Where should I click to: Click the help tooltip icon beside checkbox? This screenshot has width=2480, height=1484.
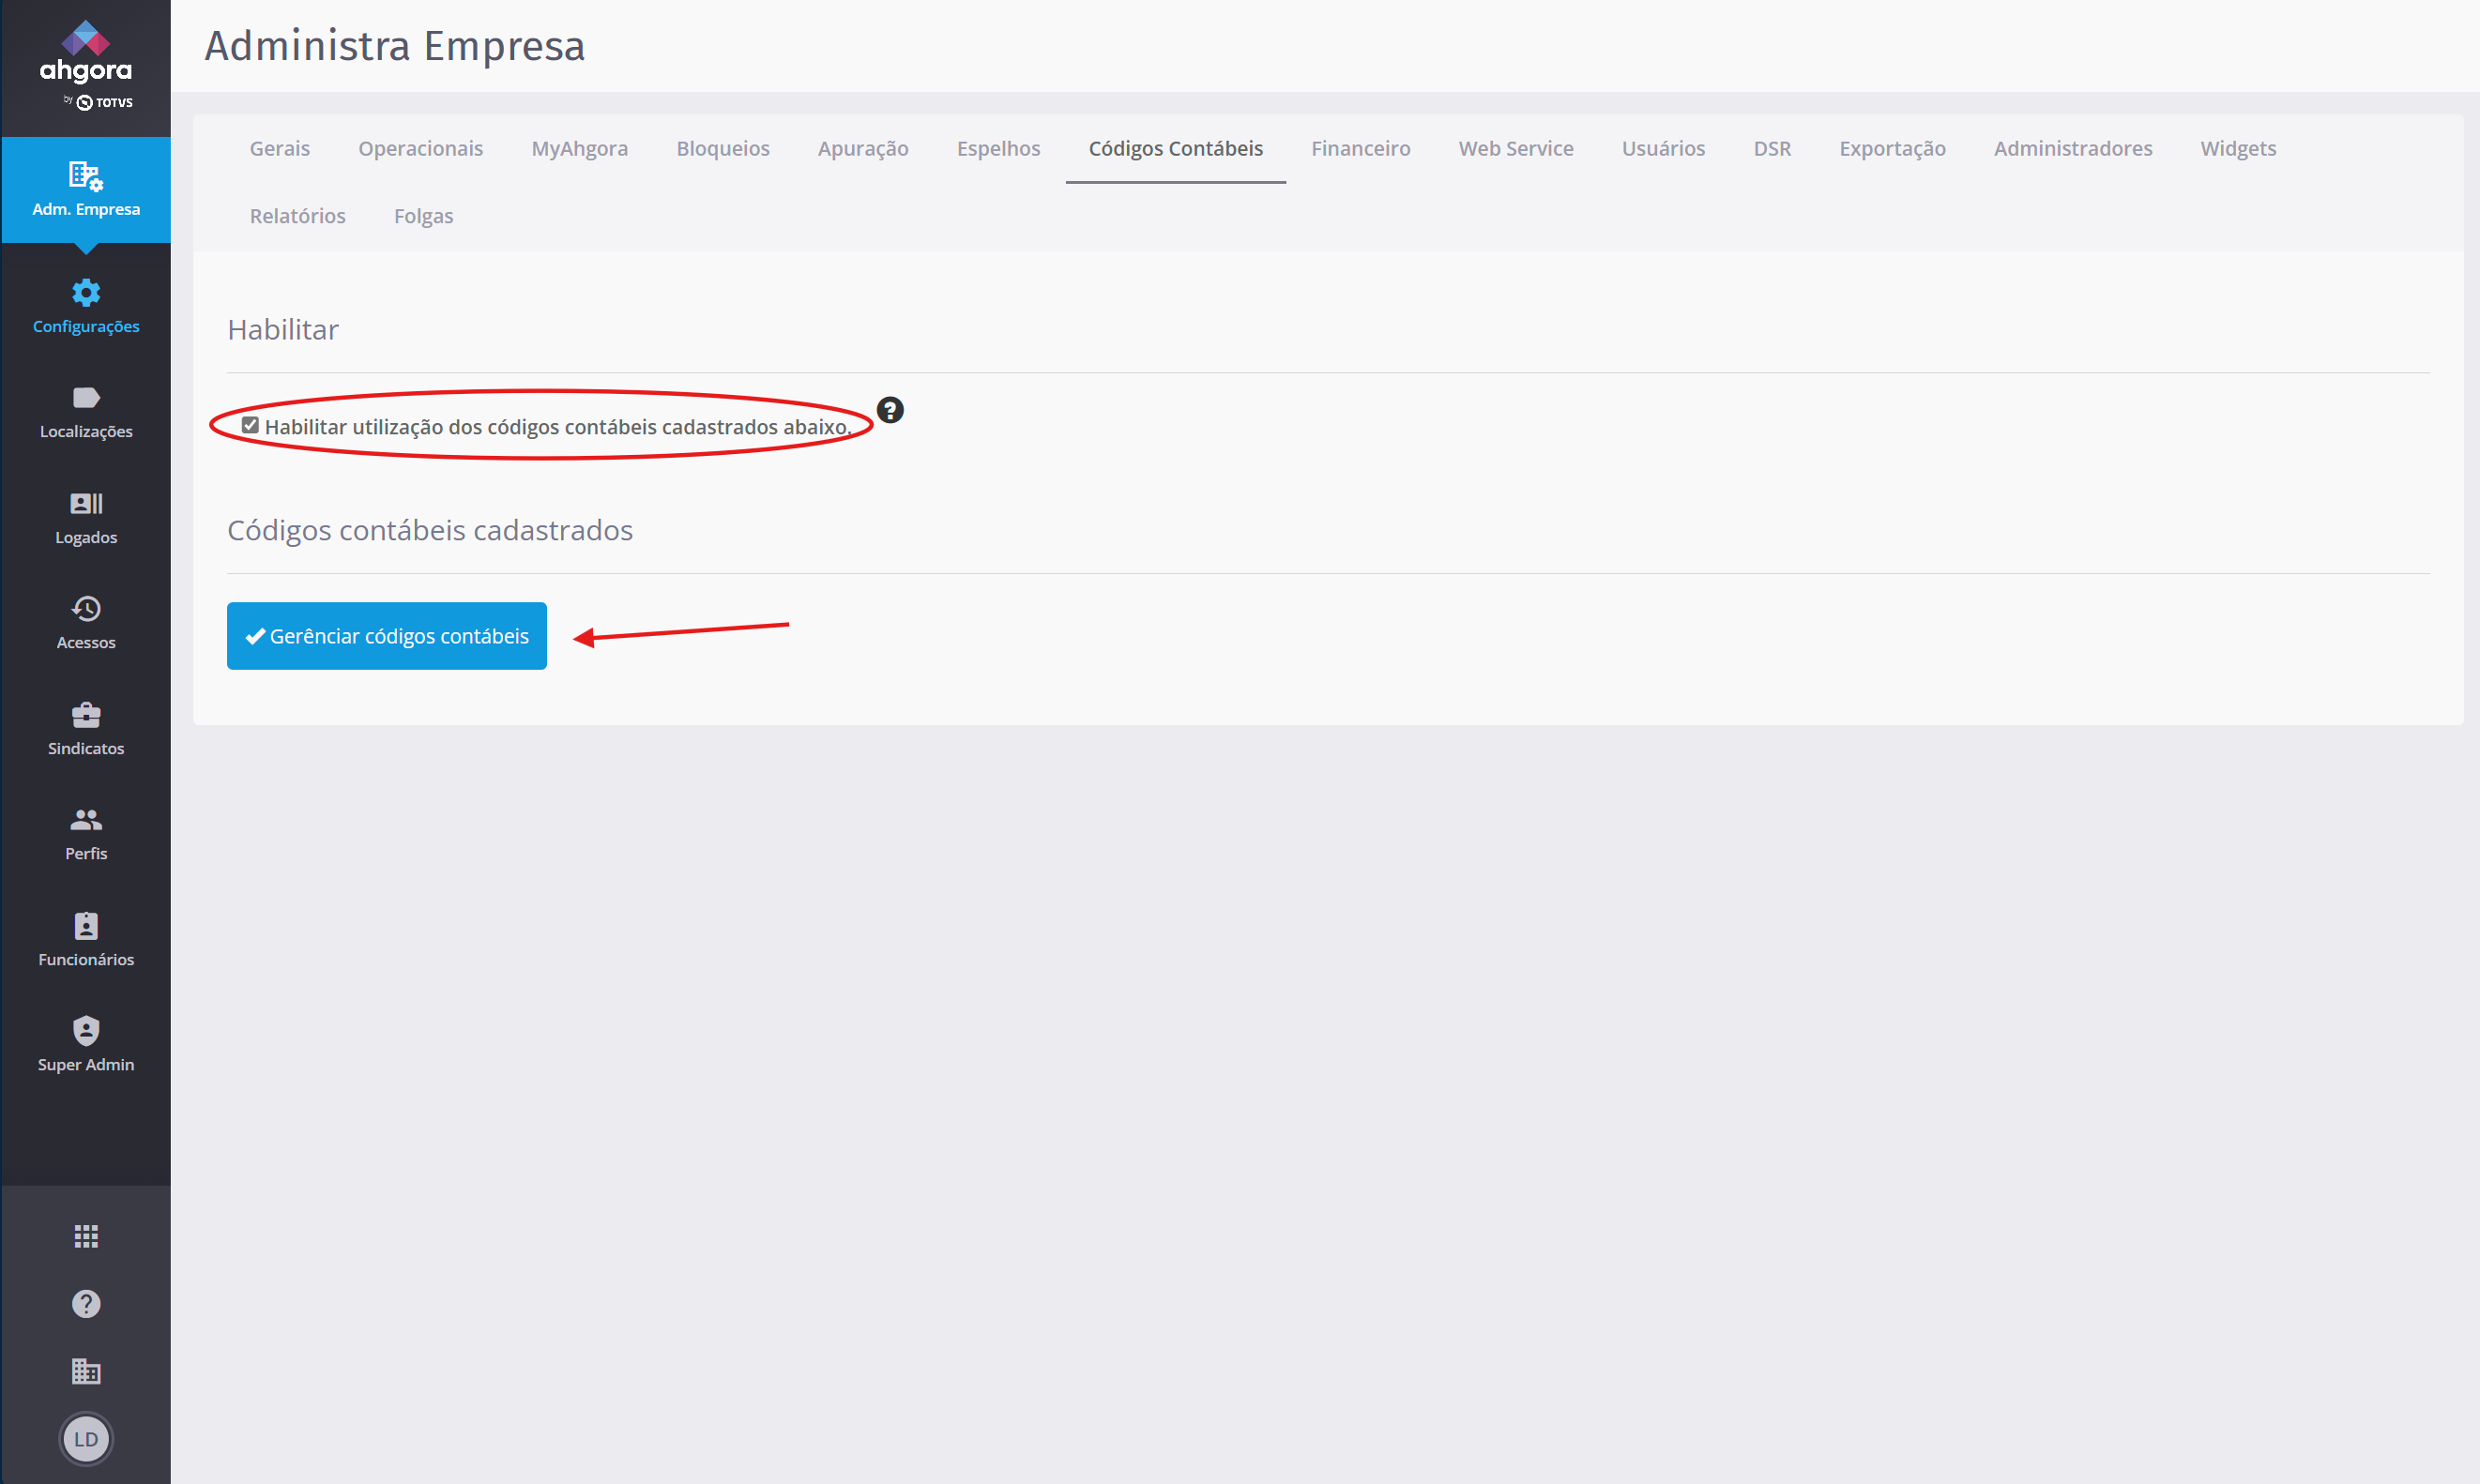click(889, 410)
